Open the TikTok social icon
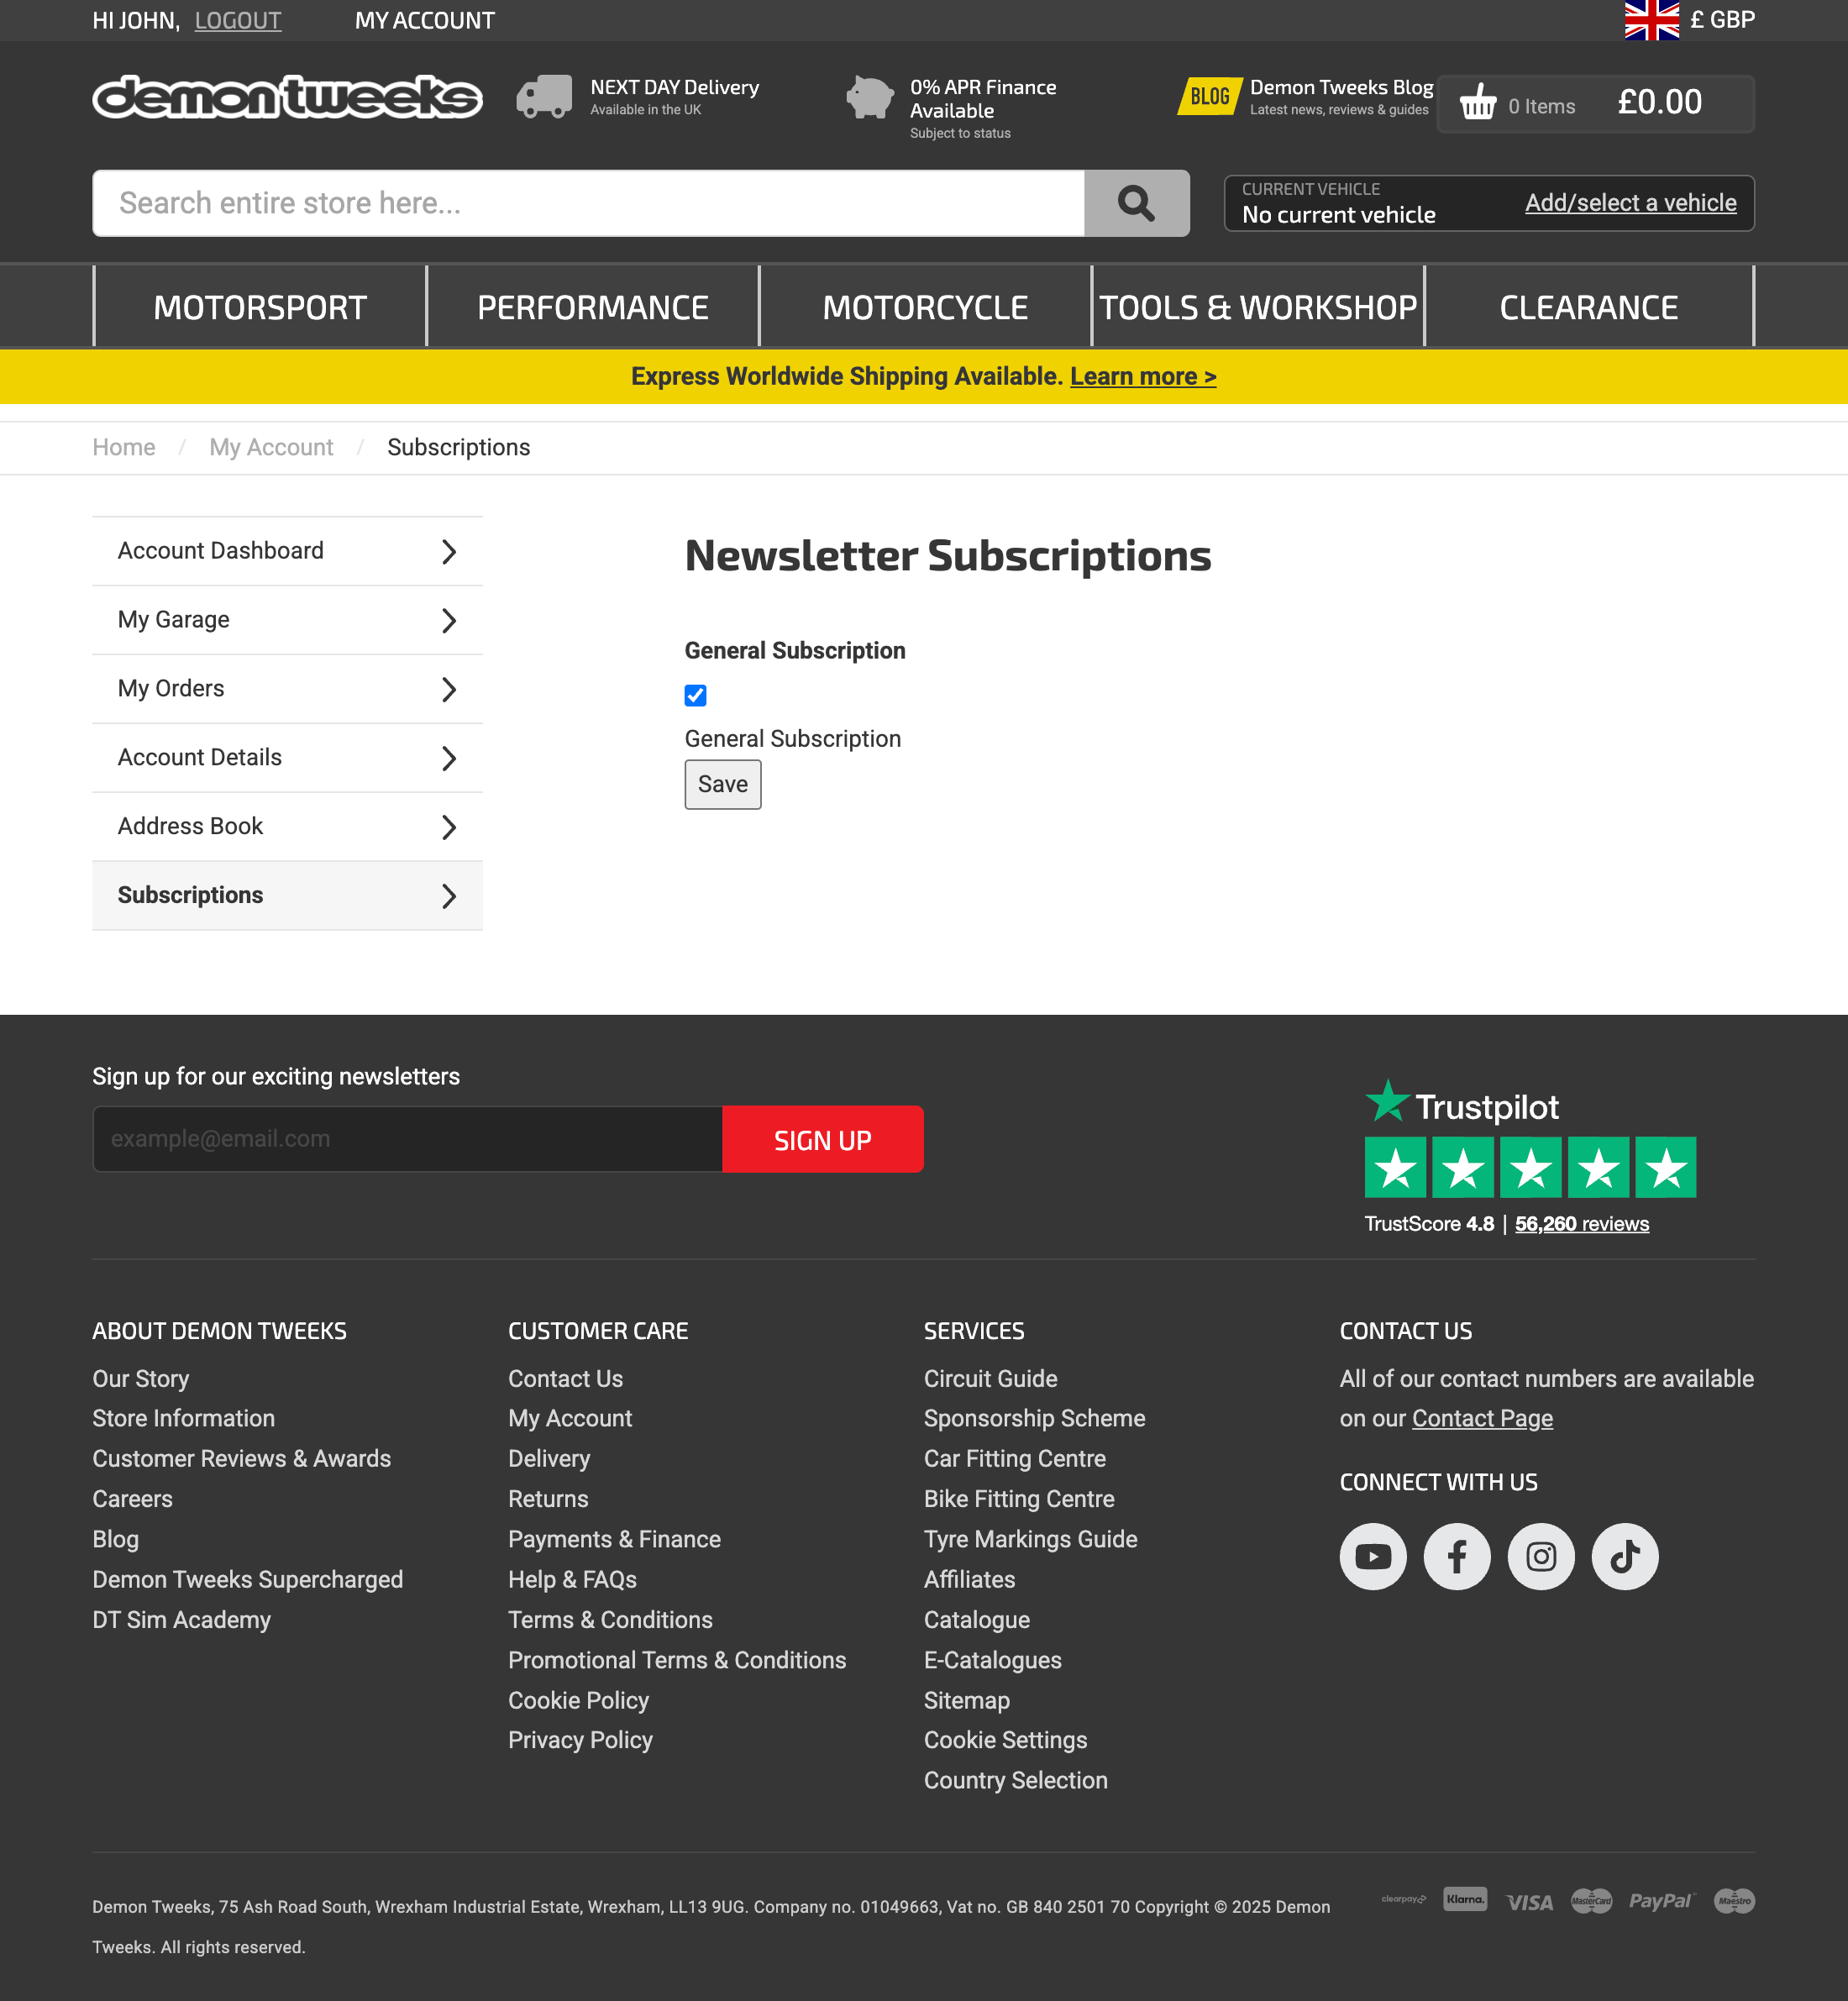Screen dimensions: 1848x2001 1624,1556
